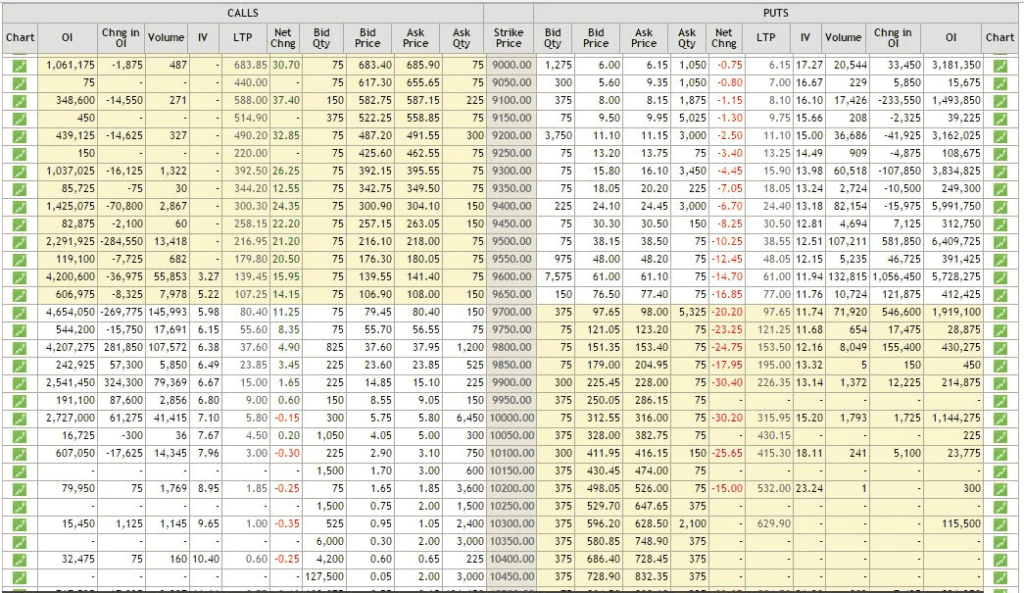The image size is (1024, 593).
Task: Sort by the Strike Price column header
Action: click(508, 37)
